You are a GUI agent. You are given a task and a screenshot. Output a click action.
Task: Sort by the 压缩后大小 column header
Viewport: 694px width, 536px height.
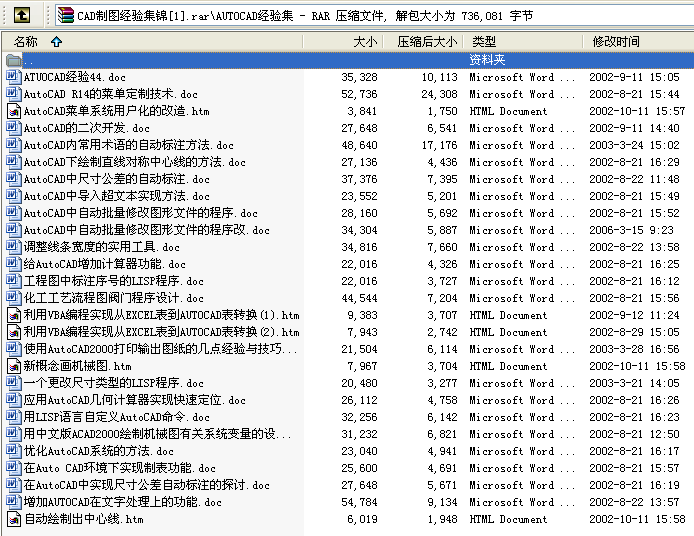(427, 42)
